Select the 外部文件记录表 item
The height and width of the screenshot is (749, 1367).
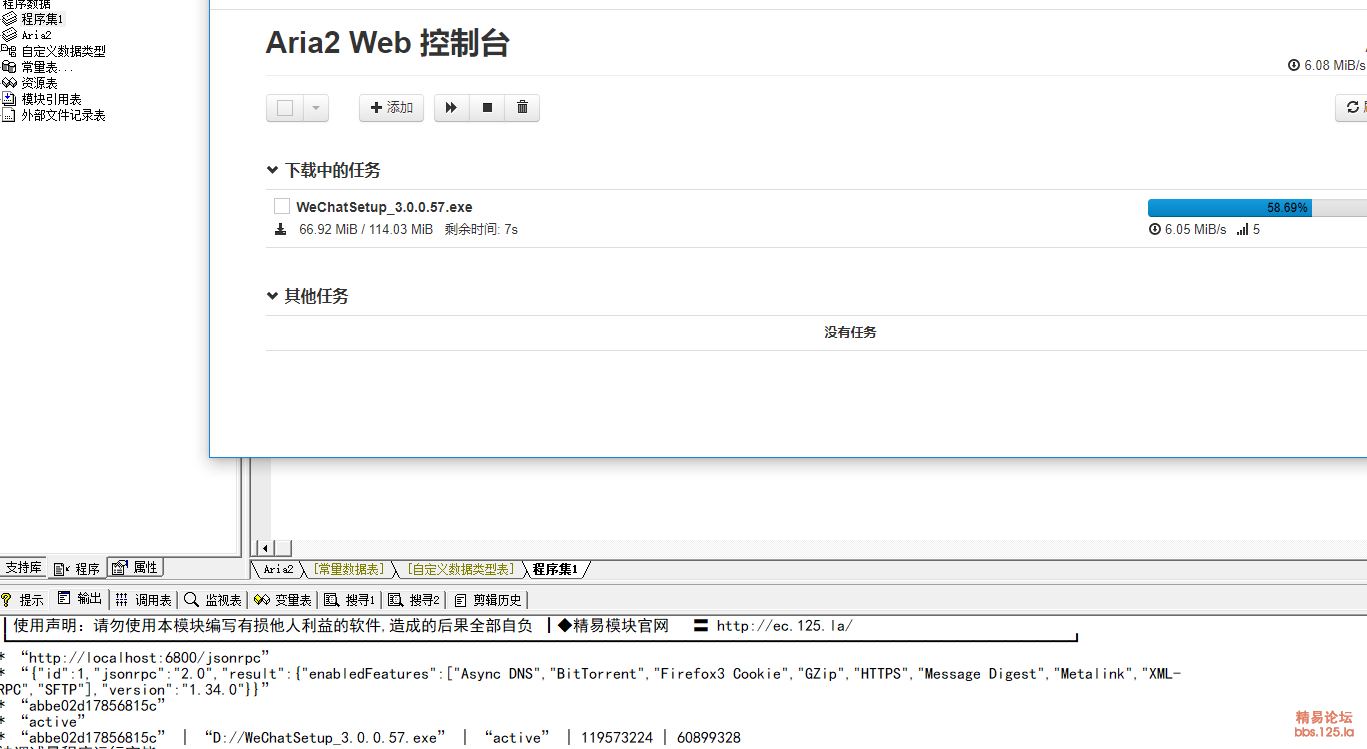click(x=63, y=115)
